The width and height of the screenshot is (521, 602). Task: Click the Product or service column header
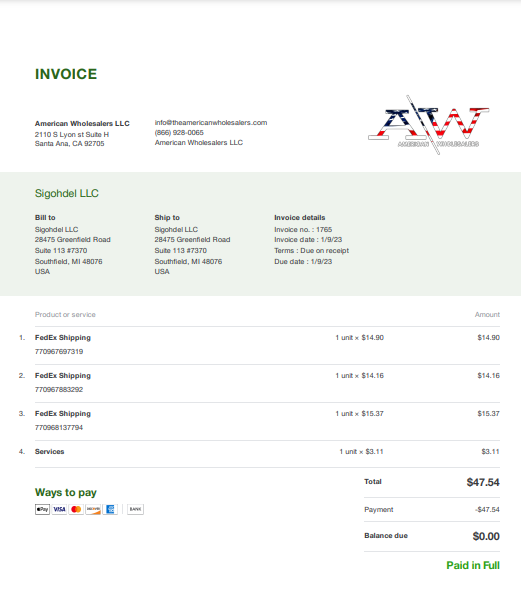(x=65, y=314)
